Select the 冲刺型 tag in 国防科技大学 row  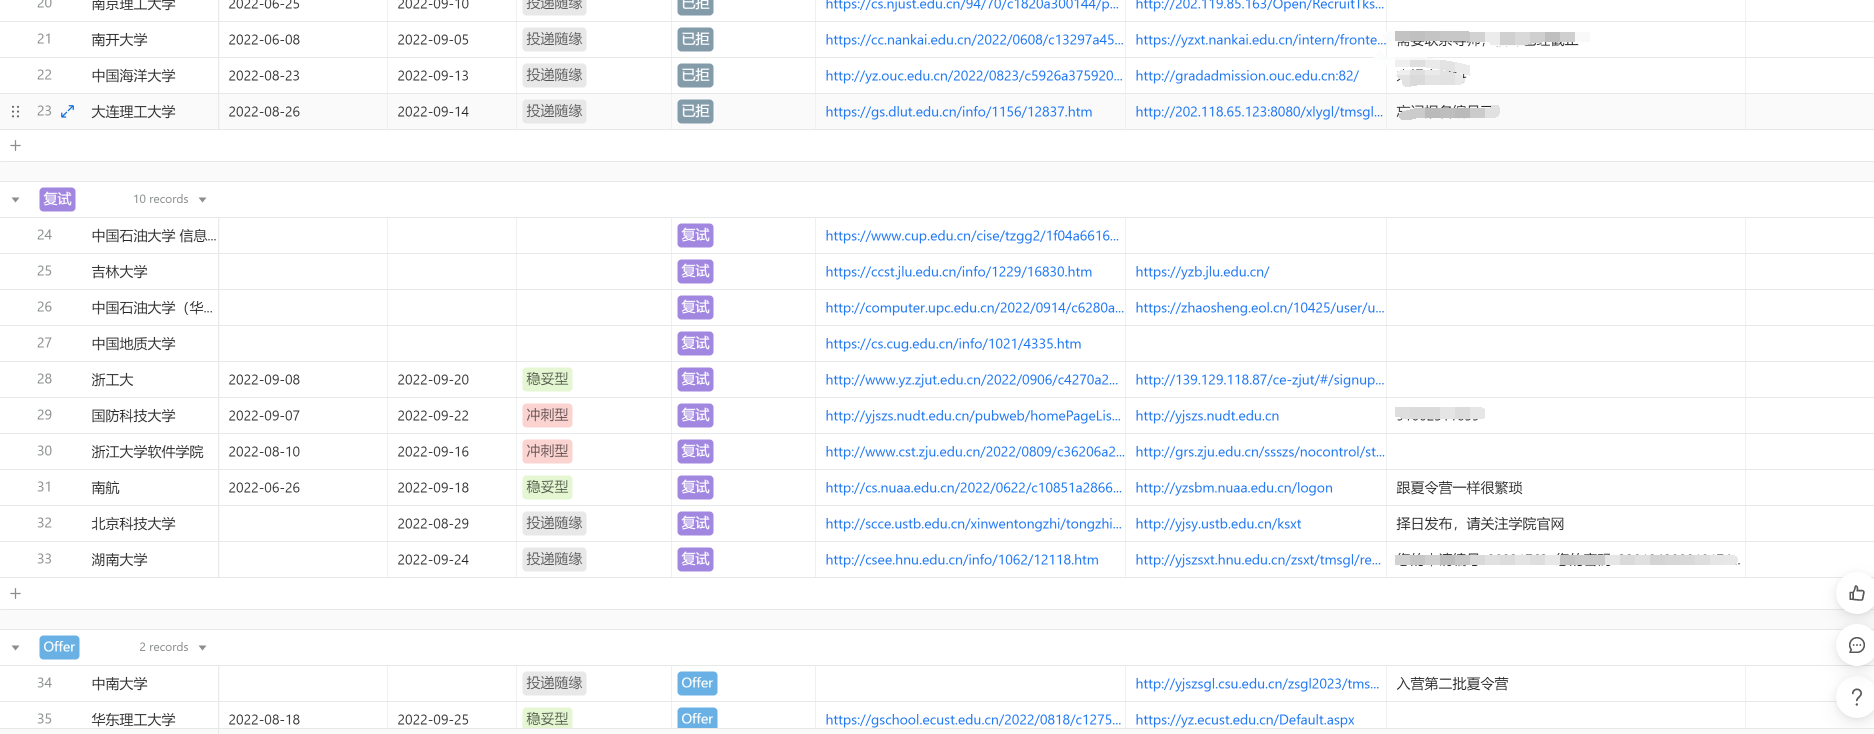pyautogui.click(x=547, y=416)
